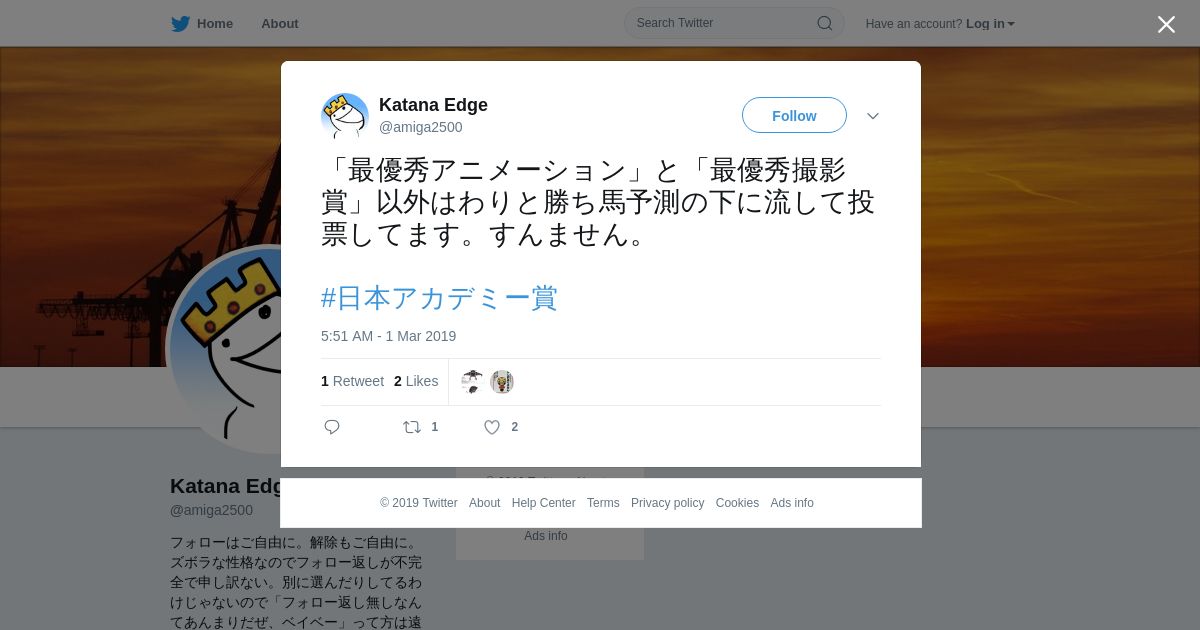Click the reply speech bubble icon

coord(332,427)
